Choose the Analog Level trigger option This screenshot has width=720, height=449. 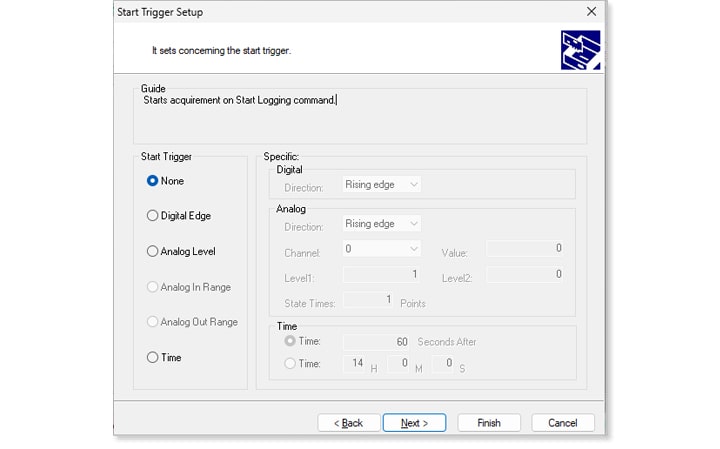point(181,252)
